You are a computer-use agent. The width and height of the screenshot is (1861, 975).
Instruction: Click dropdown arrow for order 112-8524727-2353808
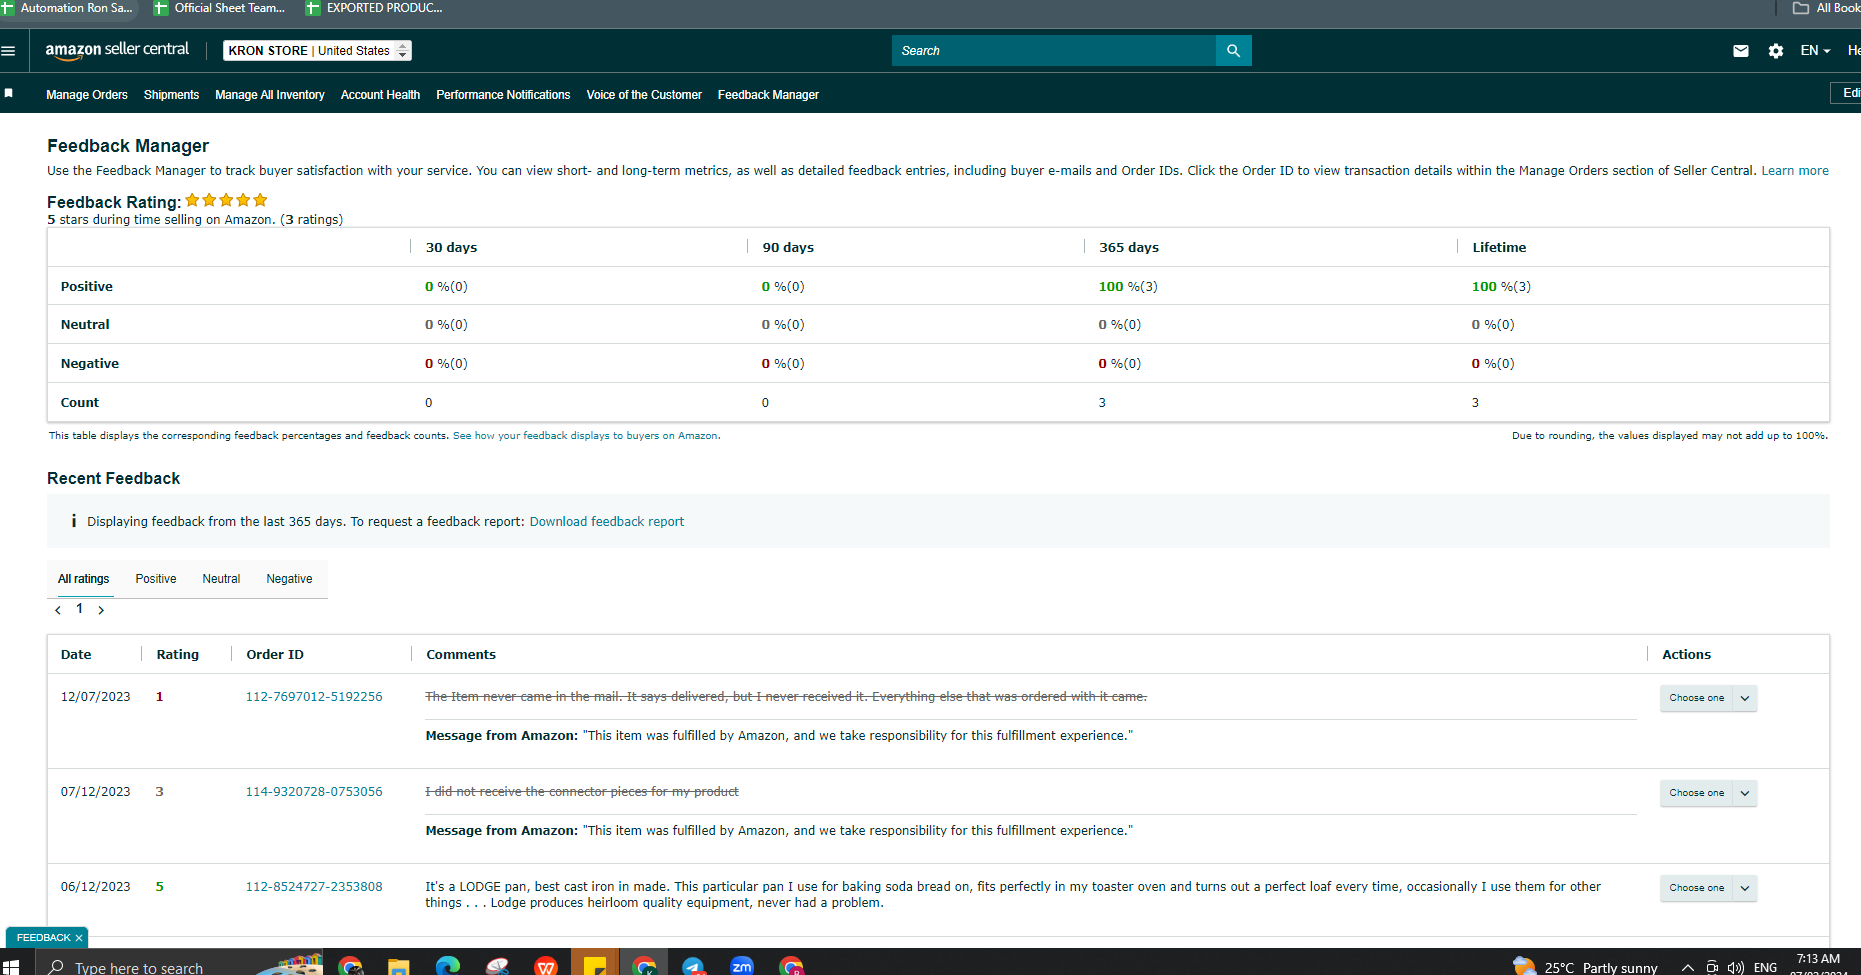(1745, 888)
